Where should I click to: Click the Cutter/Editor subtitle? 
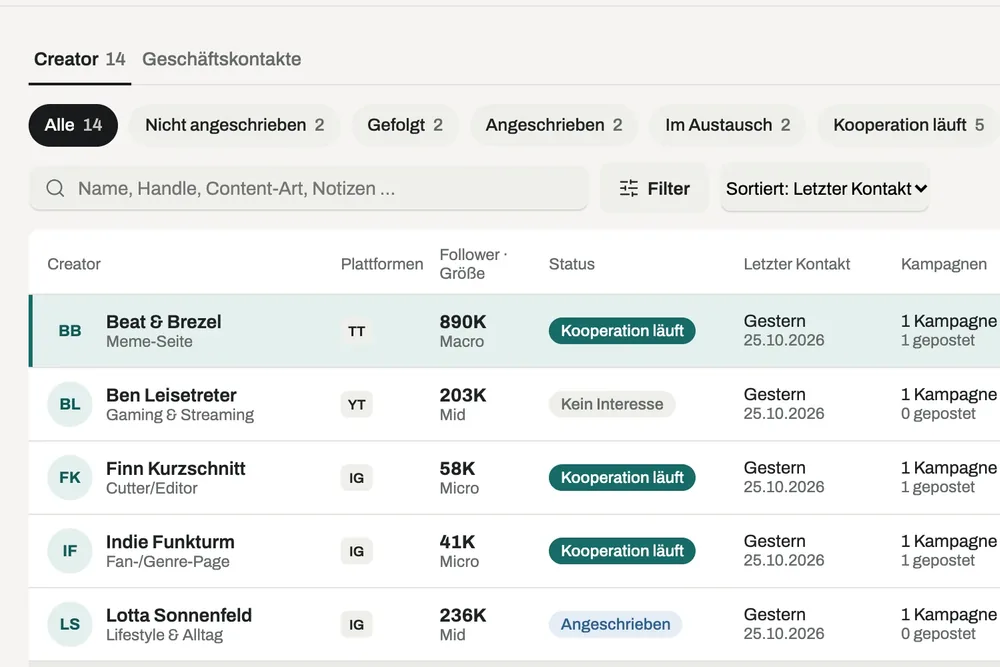tap(152, 488)
